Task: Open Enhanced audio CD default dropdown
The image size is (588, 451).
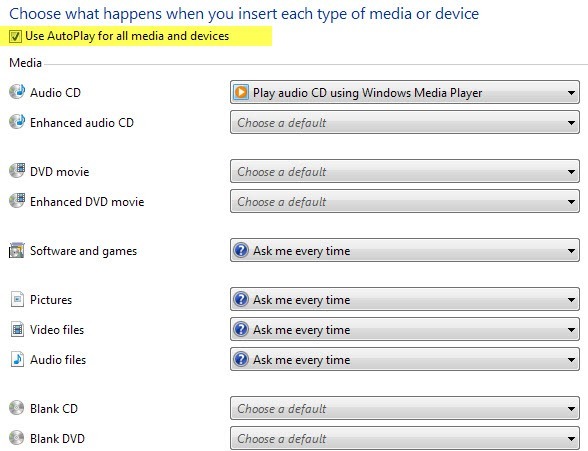Action: 405,122
